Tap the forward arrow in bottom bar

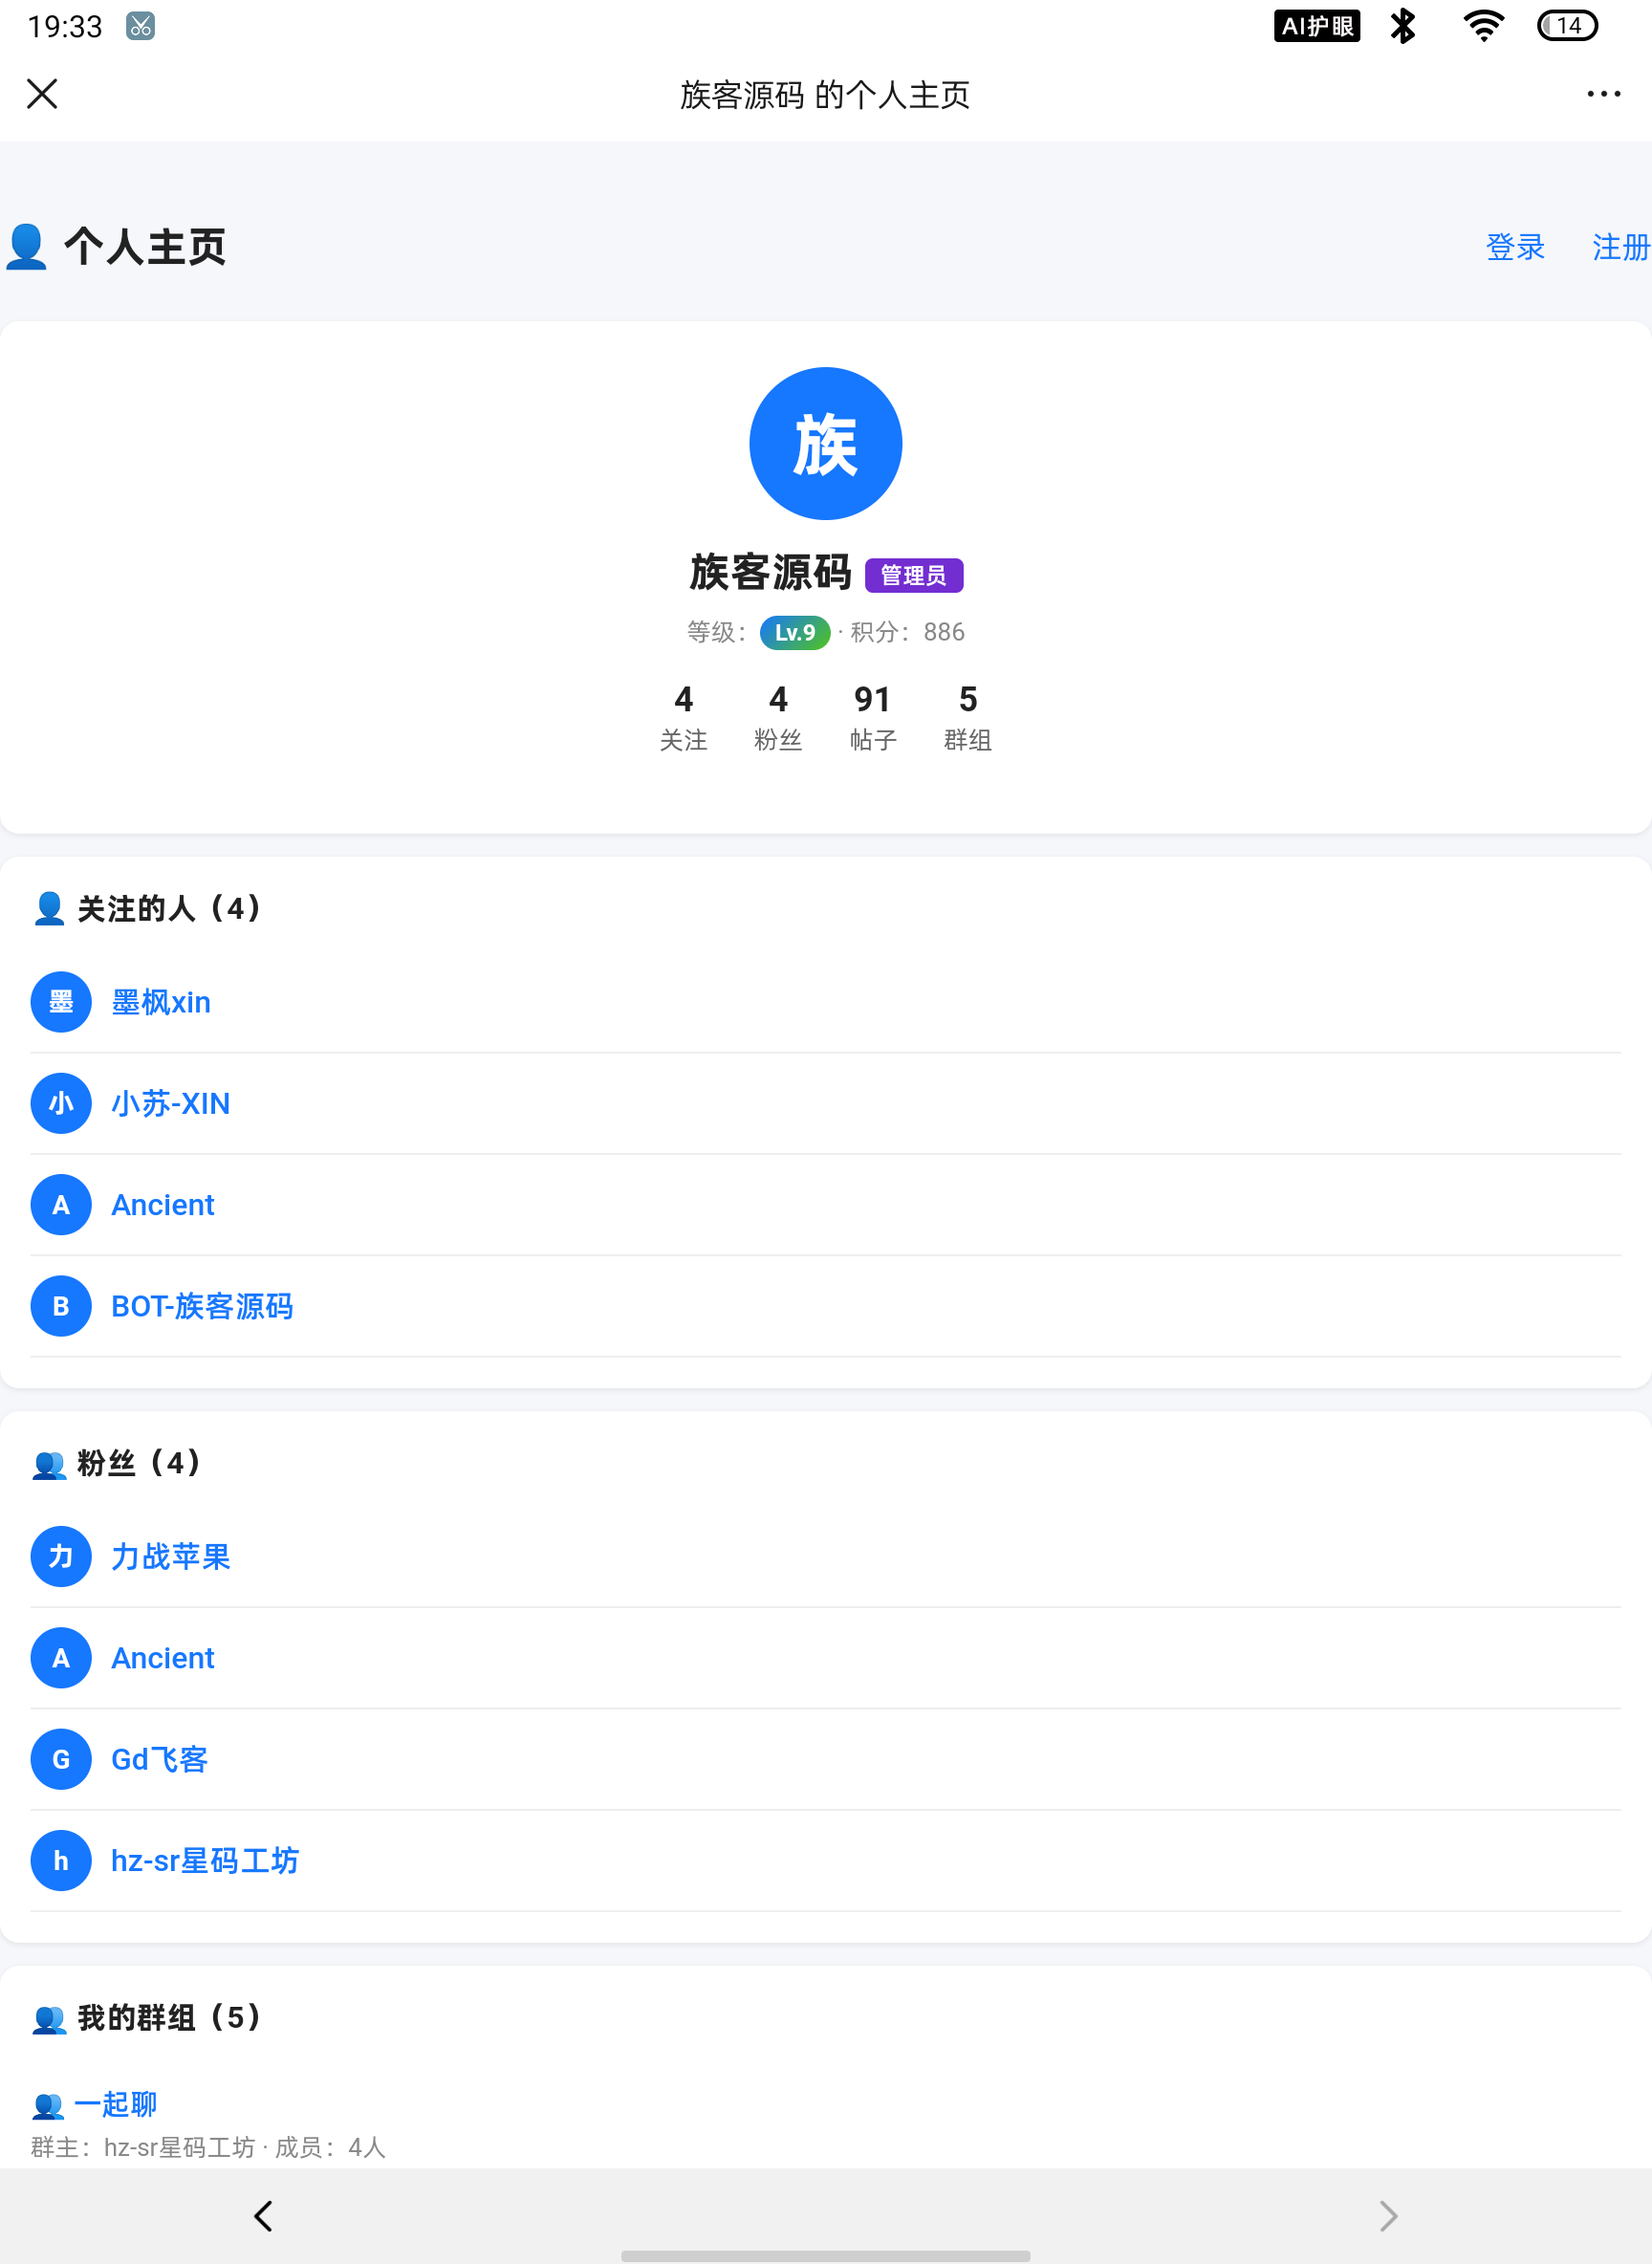click(1388, 2216)
